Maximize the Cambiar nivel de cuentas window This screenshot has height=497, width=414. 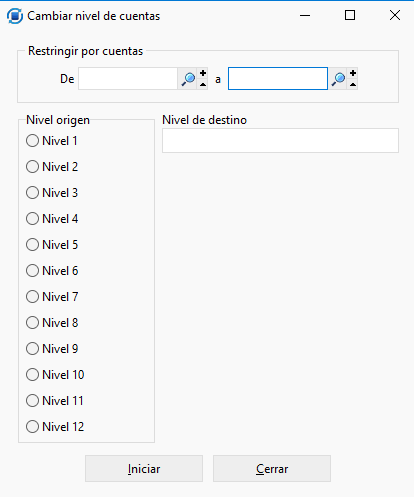pyautogui.click(x=350, y=15)
